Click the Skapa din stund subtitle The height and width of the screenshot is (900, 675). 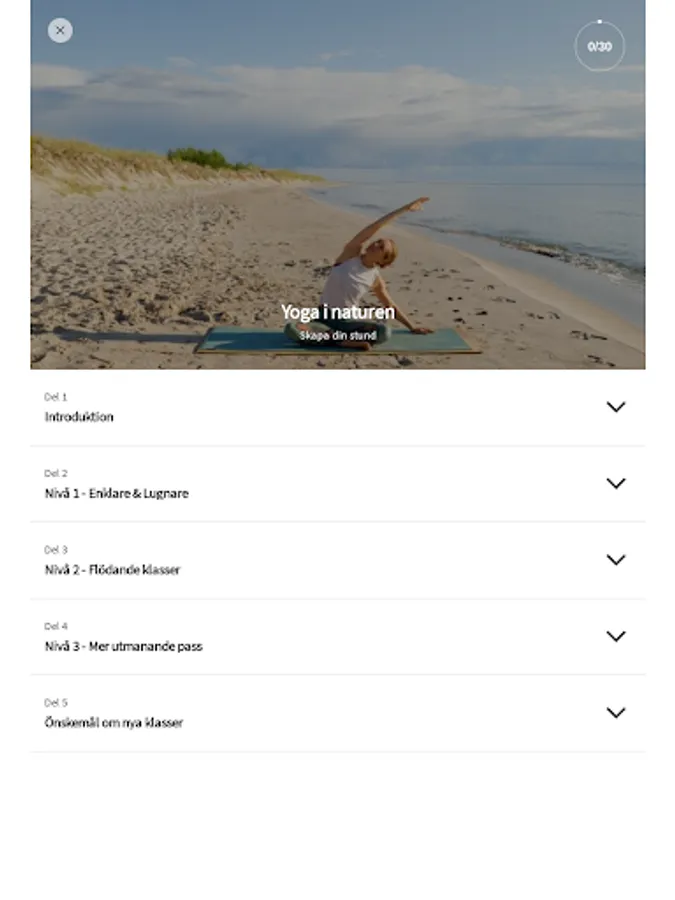[338, 336]
